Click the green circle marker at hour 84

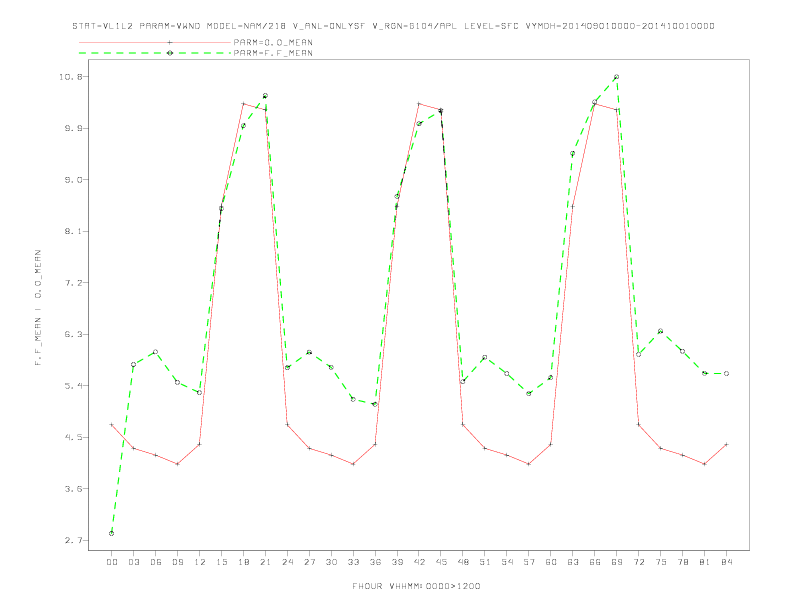click(726, 374)
